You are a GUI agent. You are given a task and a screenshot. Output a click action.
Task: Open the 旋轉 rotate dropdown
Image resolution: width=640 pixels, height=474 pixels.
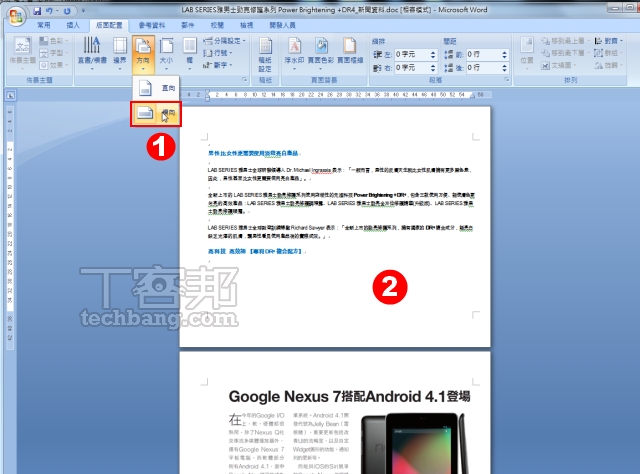coord(609,65)
